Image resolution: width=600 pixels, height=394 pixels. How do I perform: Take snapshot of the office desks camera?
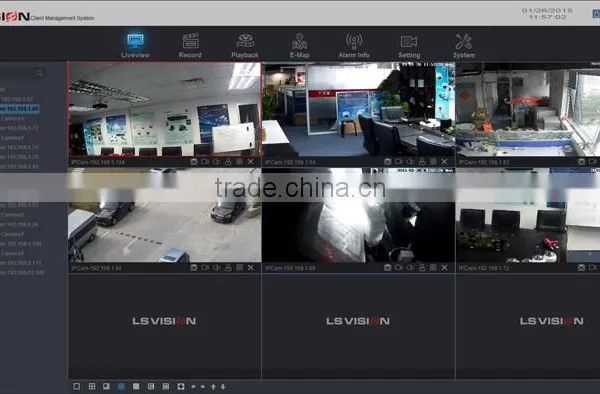(x=388, y=162)
